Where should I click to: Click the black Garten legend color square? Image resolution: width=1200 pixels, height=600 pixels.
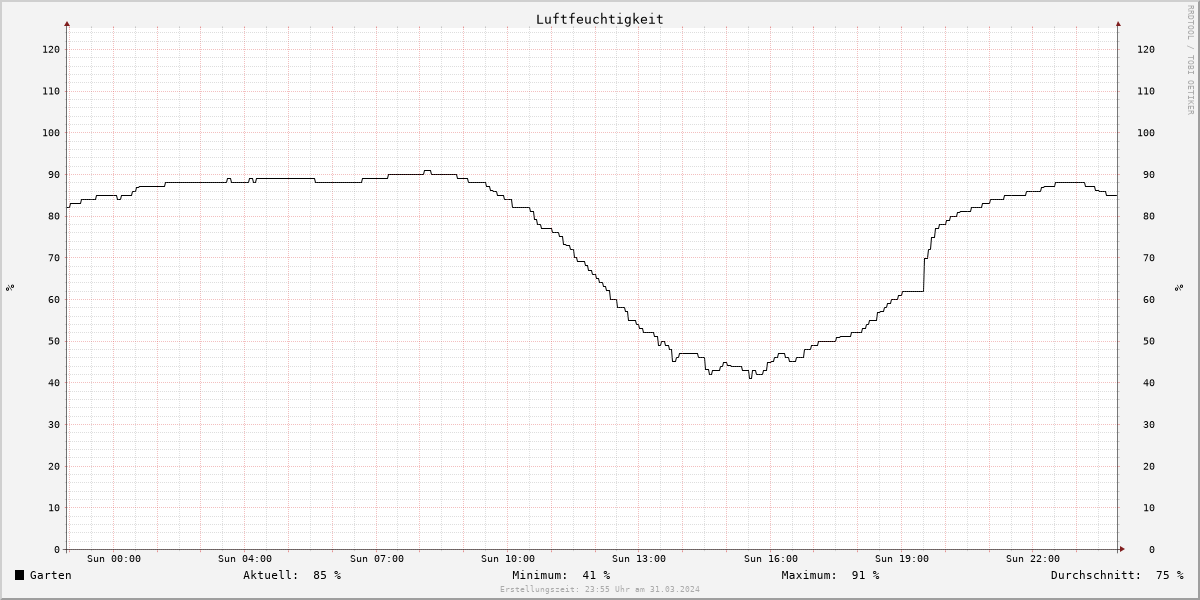(19, 575)
